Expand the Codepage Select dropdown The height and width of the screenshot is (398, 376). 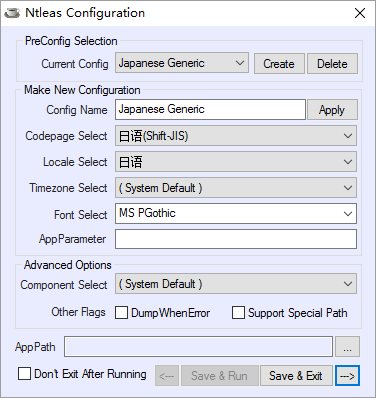(236, 136)
